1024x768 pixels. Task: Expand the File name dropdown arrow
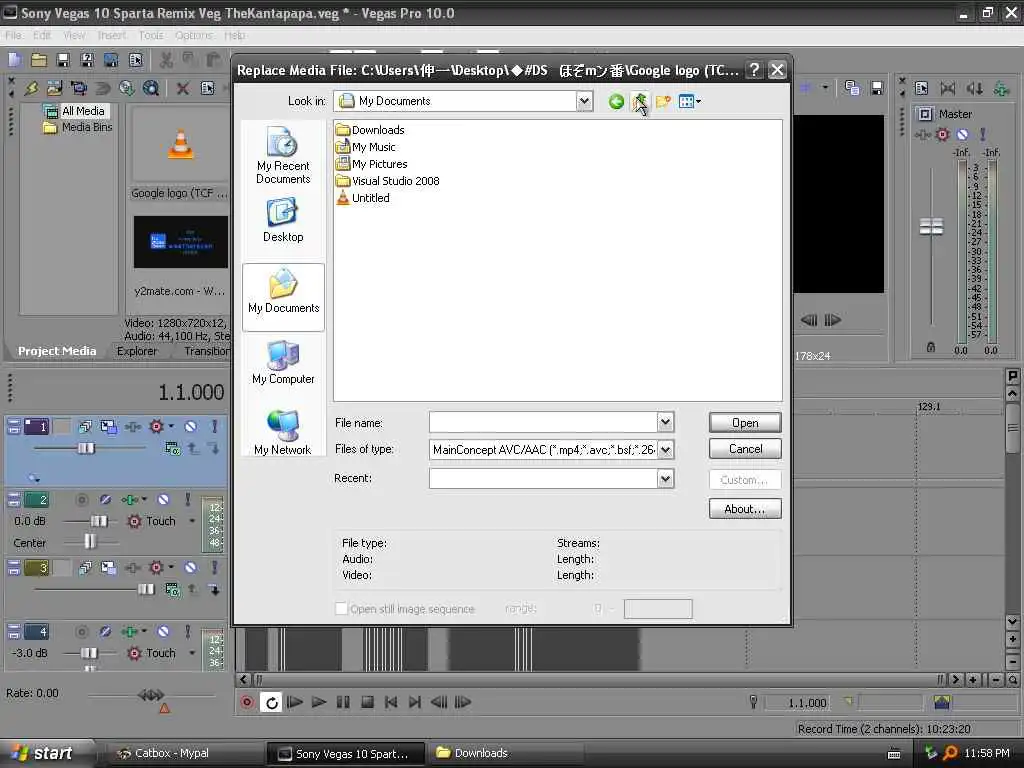tap(665, 423)
